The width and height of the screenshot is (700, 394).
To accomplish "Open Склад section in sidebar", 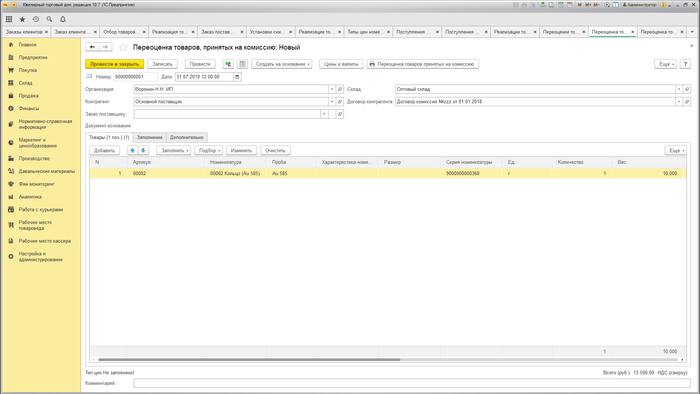I will pos(25,83).
